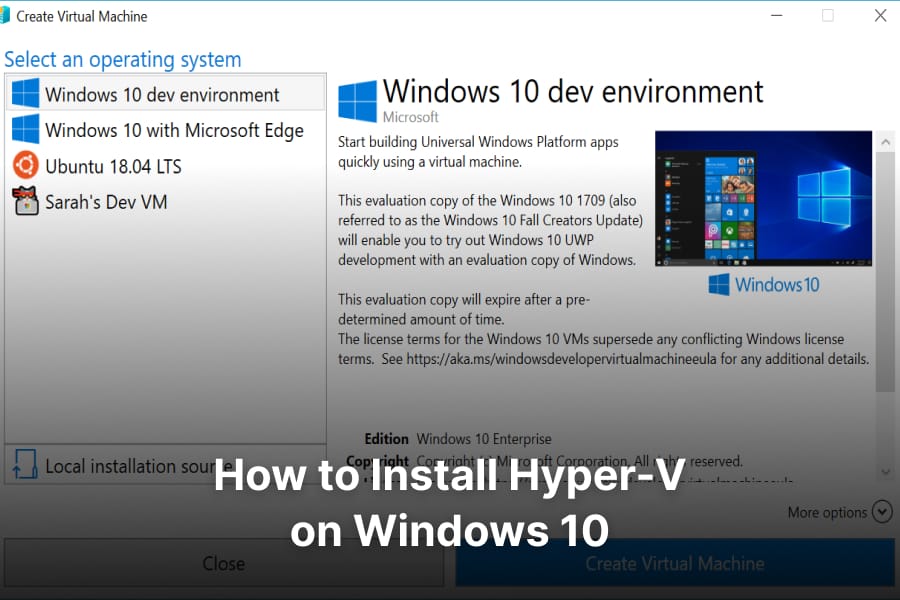
Task: Click the details pane scrollbar thumb
Action: click(x=886, y=272)
